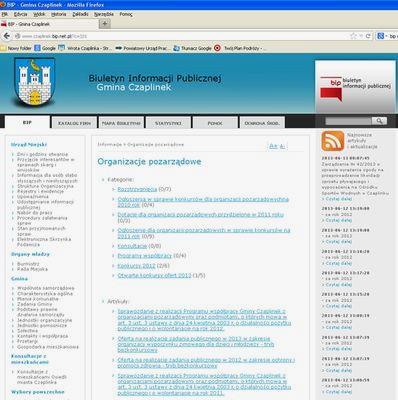The image size is (398, 400).
Task: Click the address bar URL field
Action: (183, 36)
